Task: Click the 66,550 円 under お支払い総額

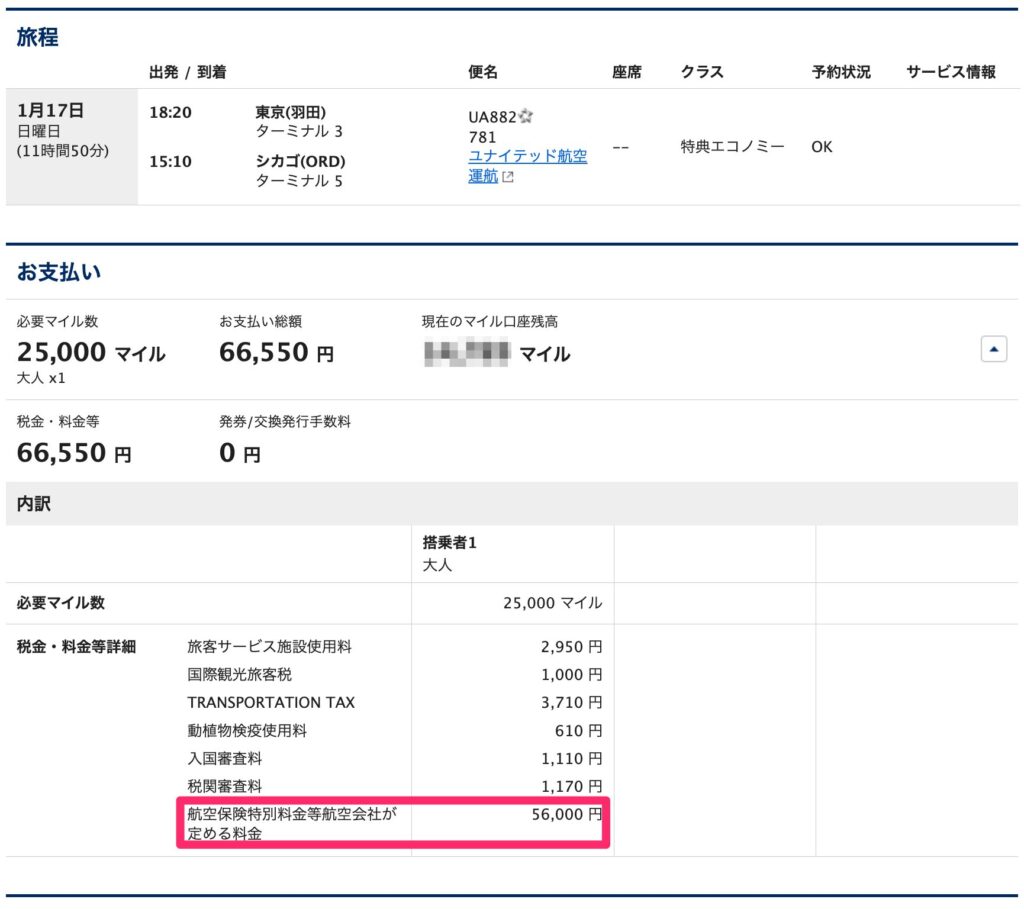Action: pyautogui.click(x=276, y=353)
